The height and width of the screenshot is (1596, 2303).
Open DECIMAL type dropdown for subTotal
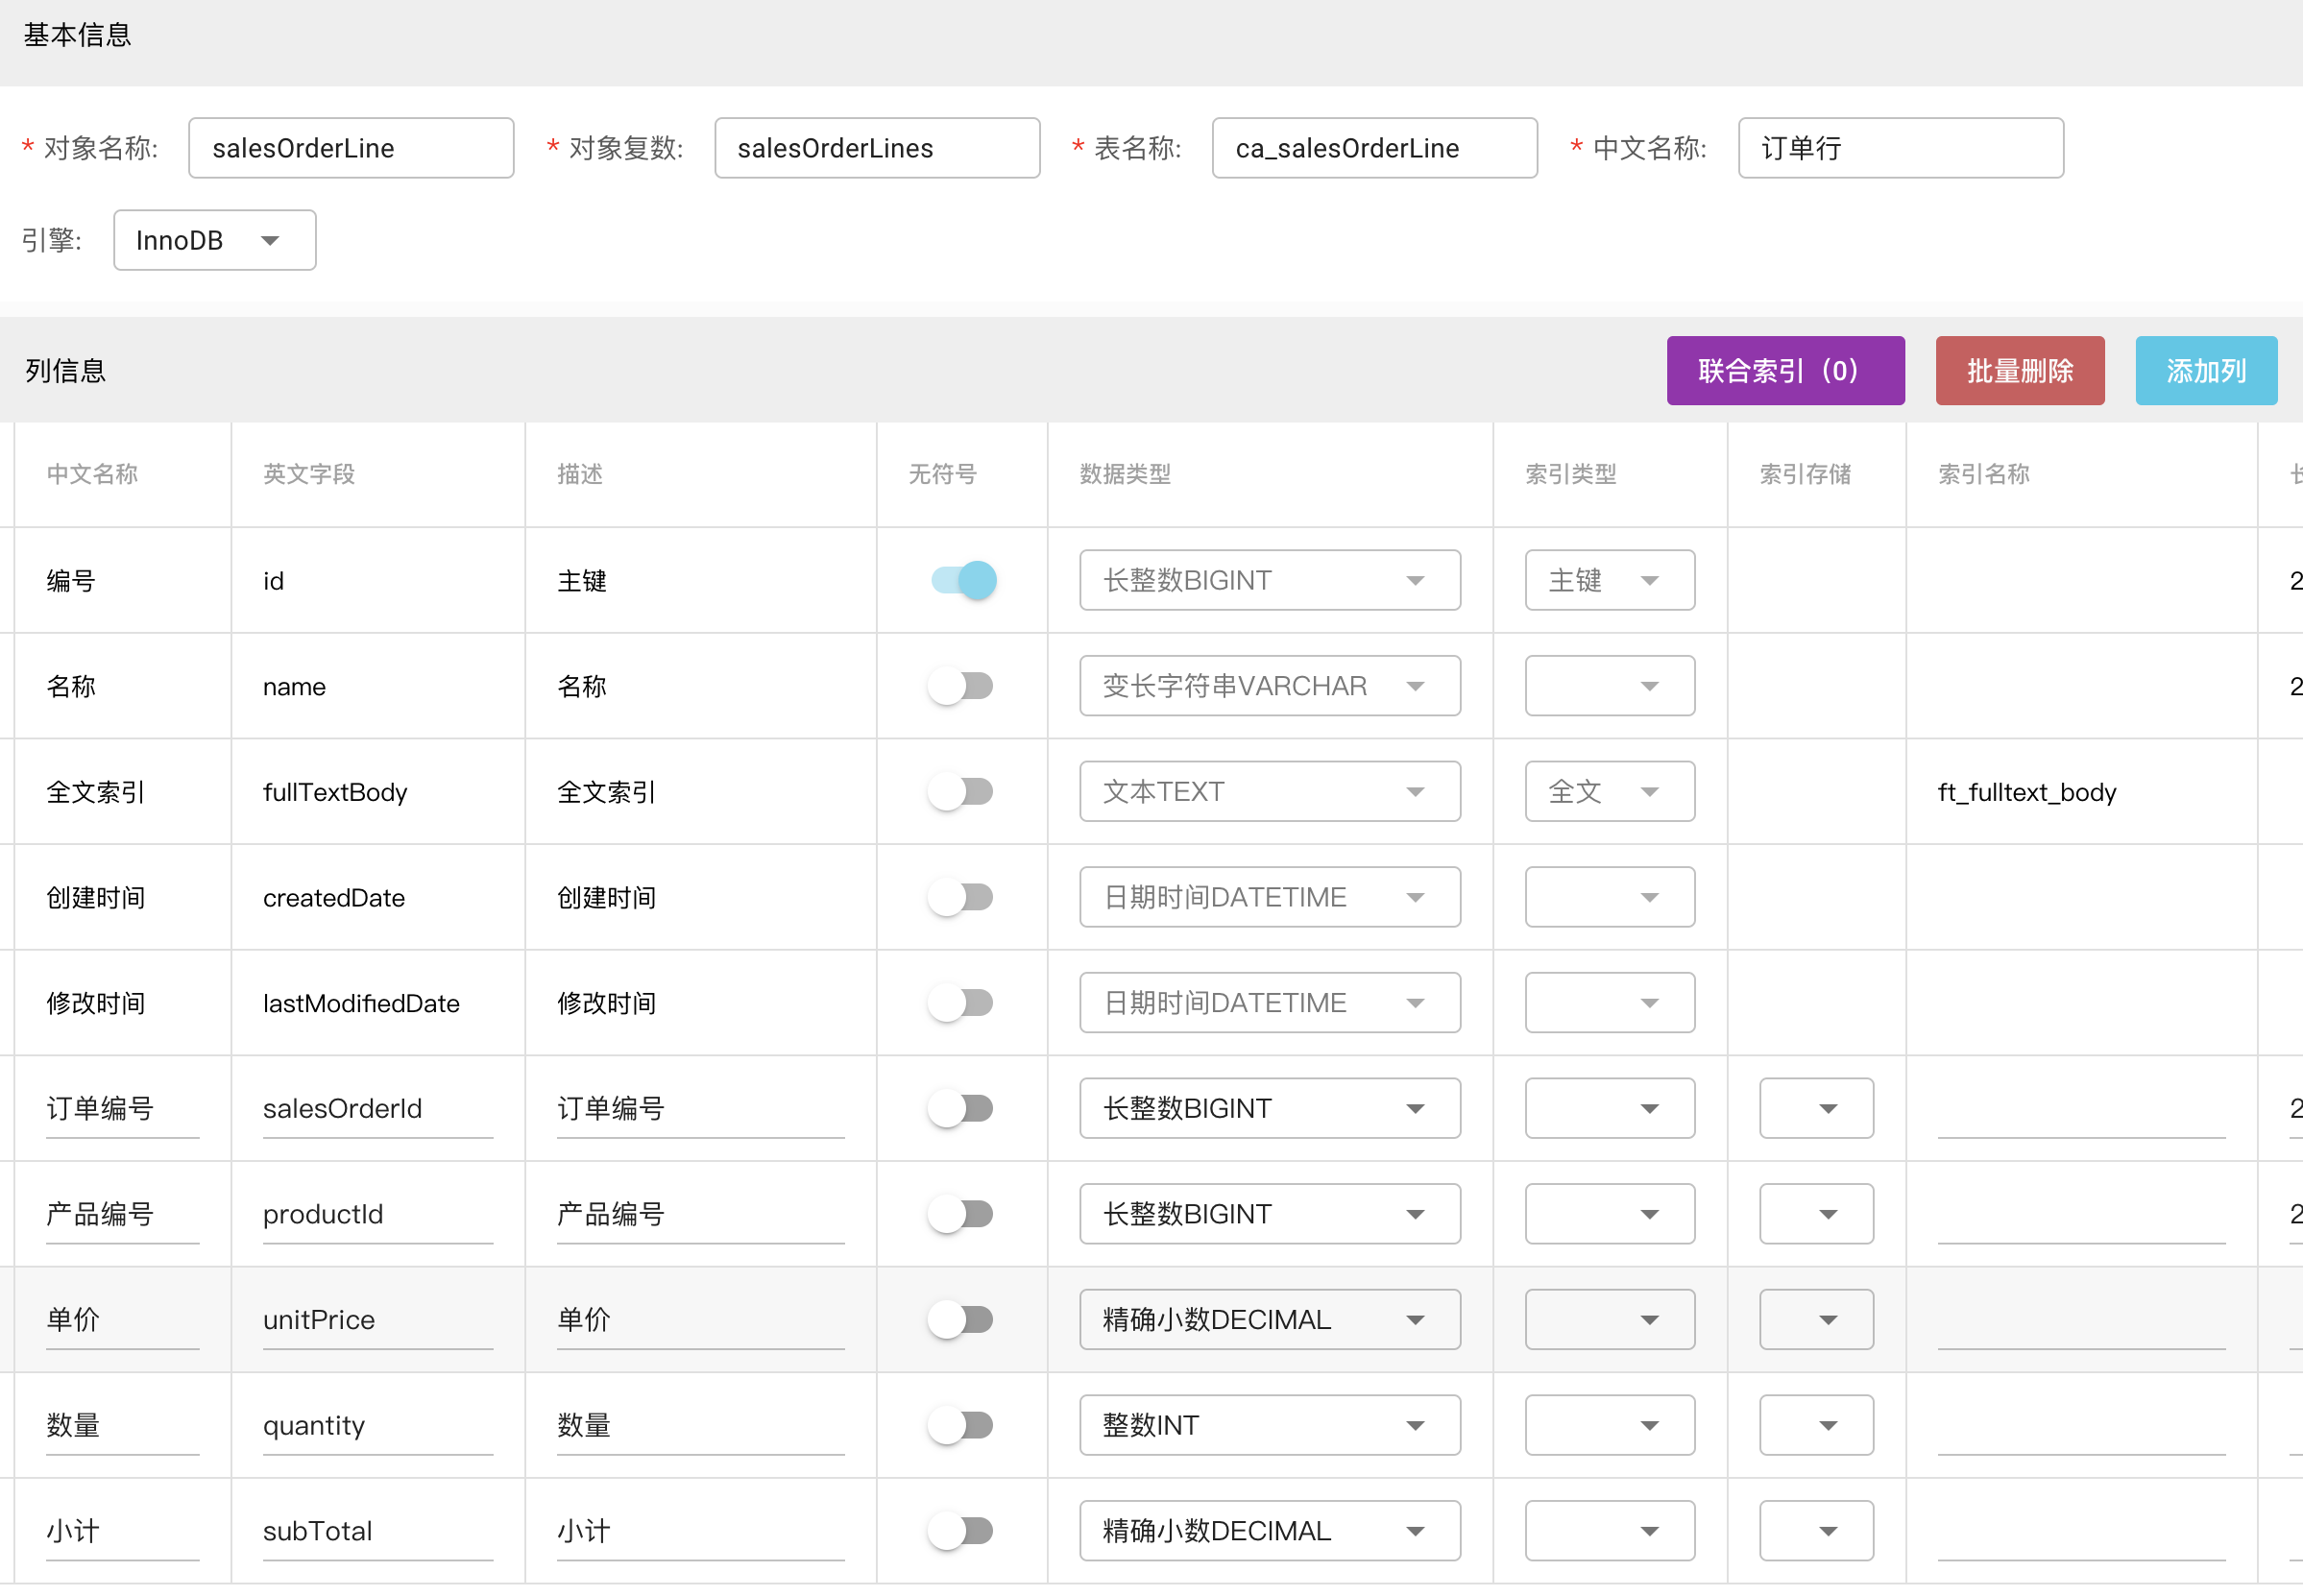tap(1268, 1530)
